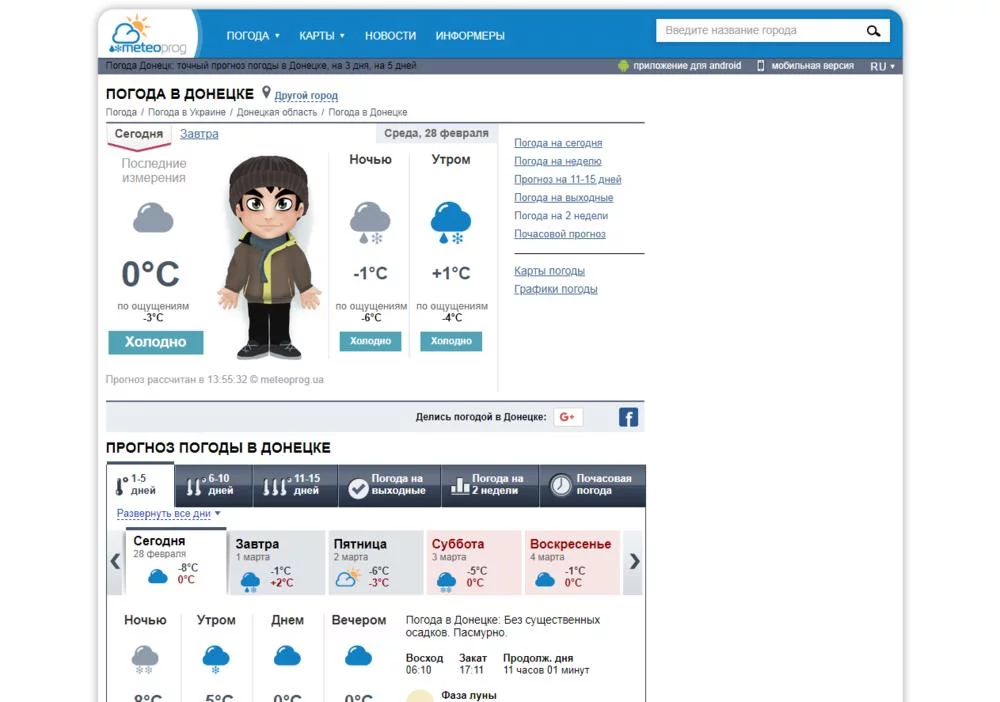
Task: Click Погода в Украине breadcrumb
Action: (186, 112)
